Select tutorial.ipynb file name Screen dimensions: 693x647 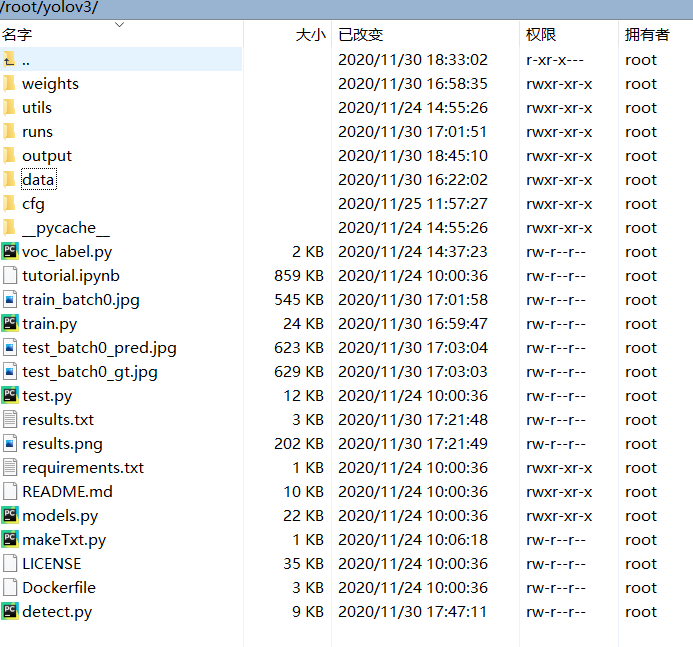pyautogui.click(x=71, y=276)
